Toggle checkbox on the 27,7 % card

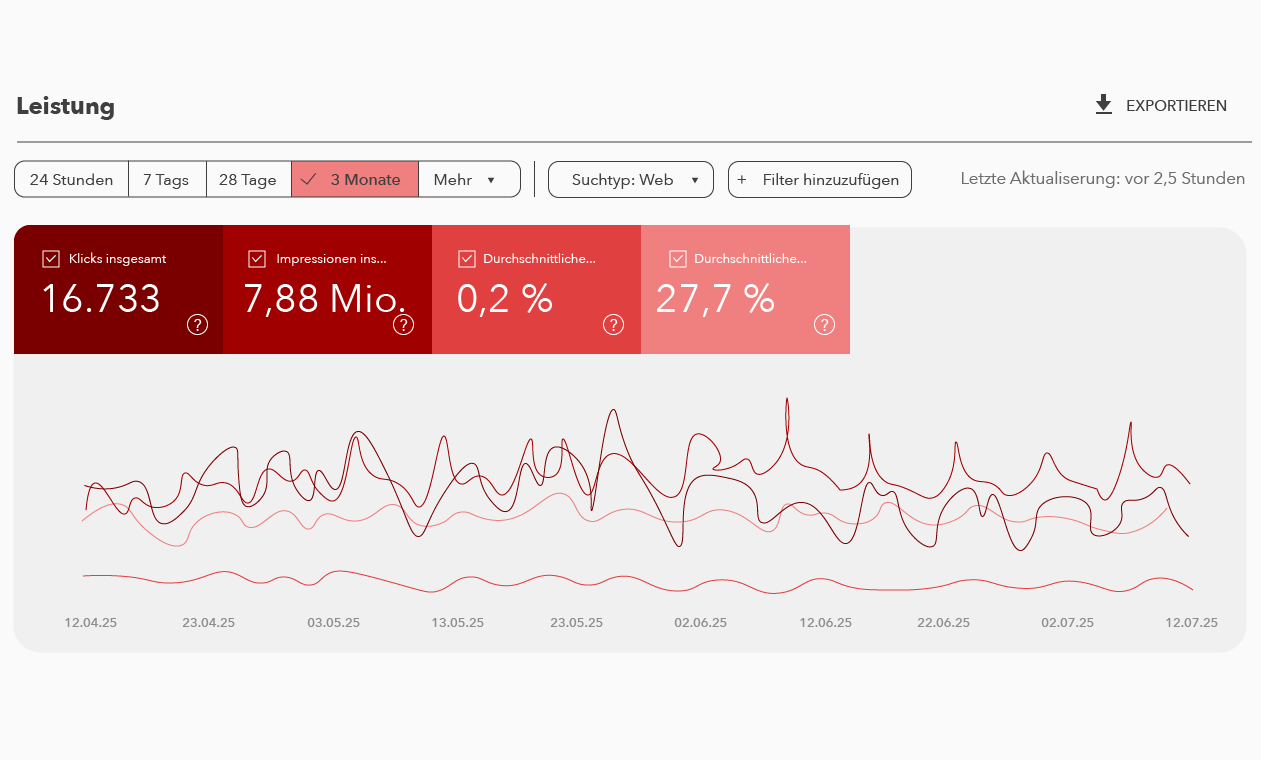click(x=678, y=259)
